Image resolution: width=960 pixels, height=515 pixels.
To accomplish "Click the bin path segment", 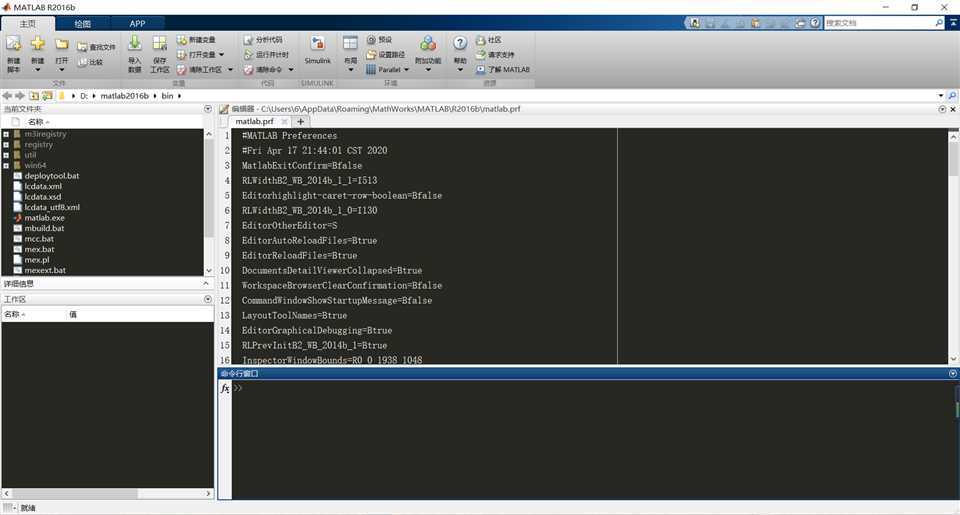I will [x=167, y=96].
